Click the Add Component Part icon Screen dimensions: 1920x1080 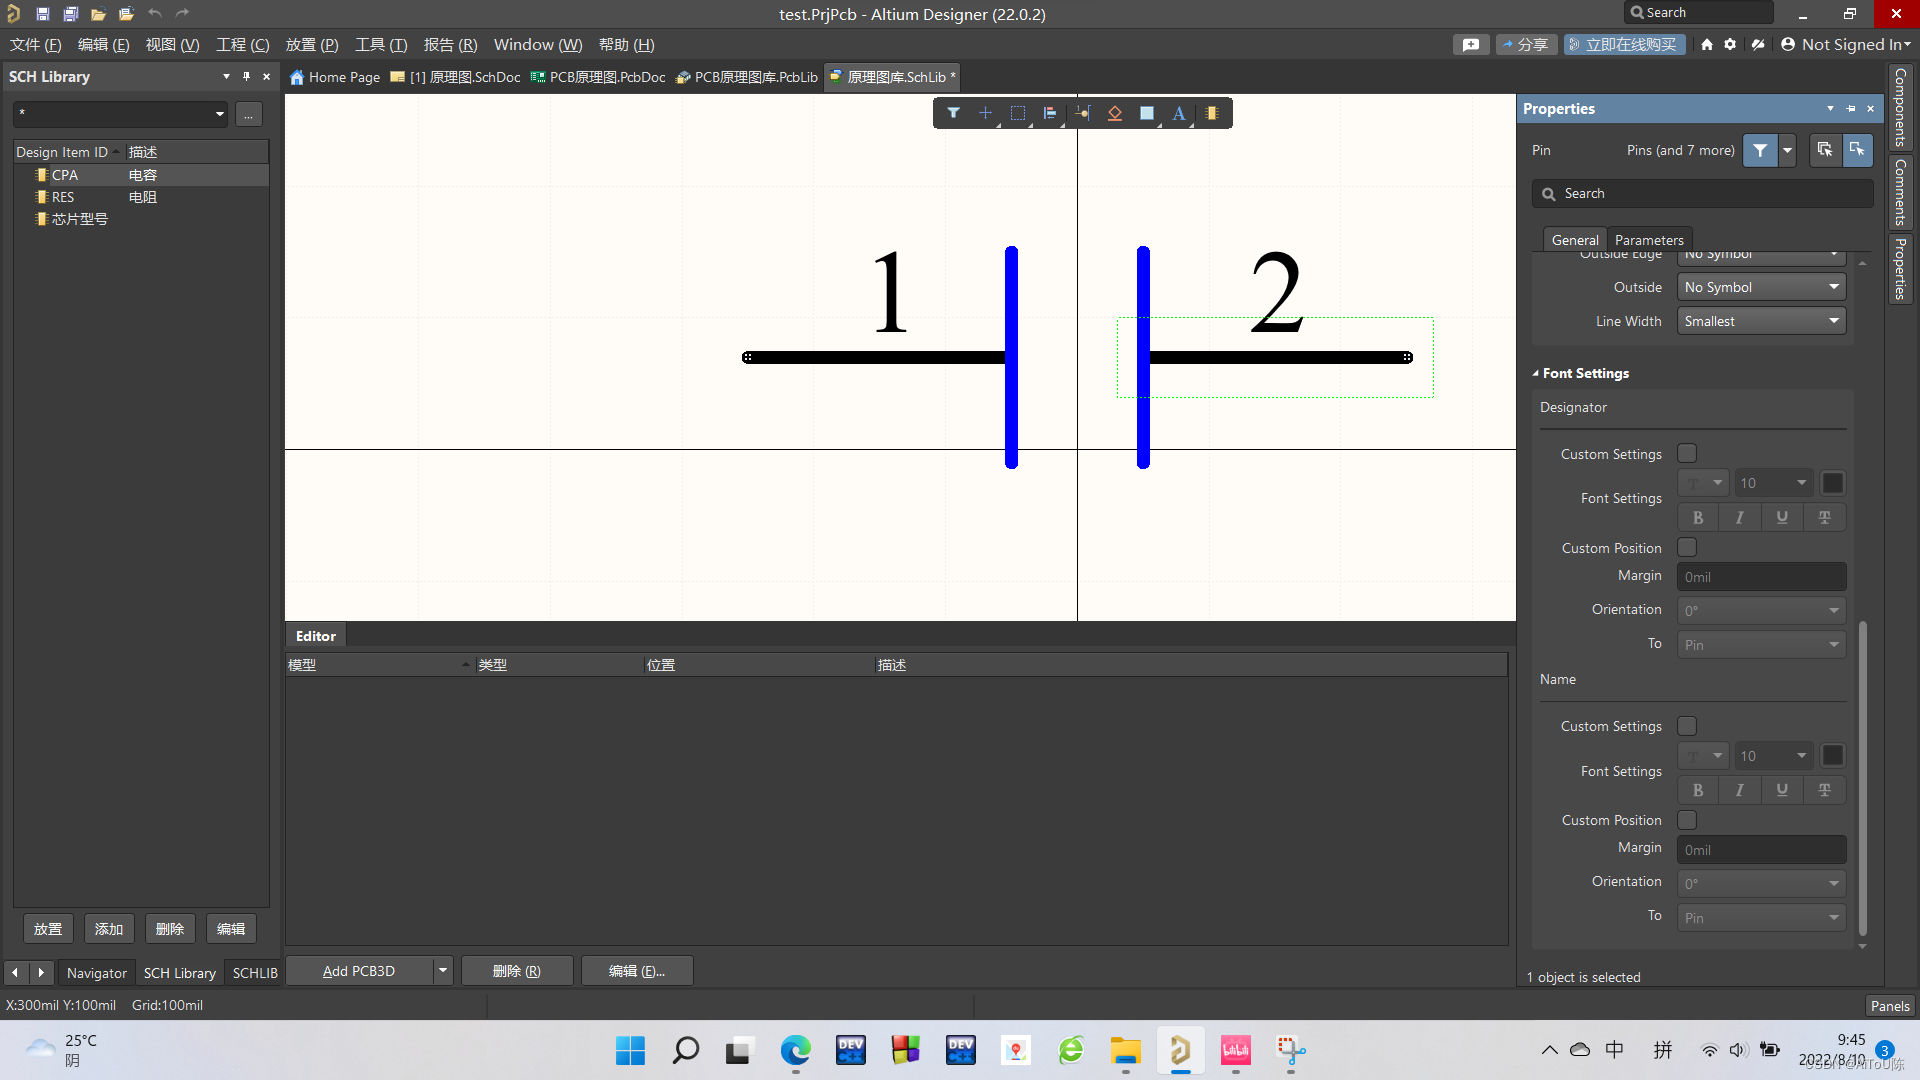(x=1211, y=113)
